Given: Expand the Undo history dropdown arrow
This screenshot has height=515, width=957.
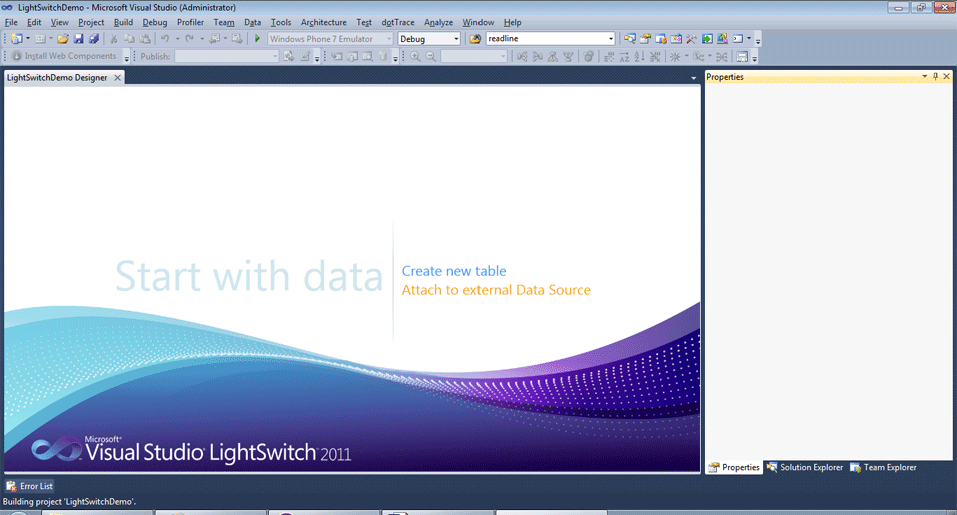Looking at the screenshot, I should [178, 38].
